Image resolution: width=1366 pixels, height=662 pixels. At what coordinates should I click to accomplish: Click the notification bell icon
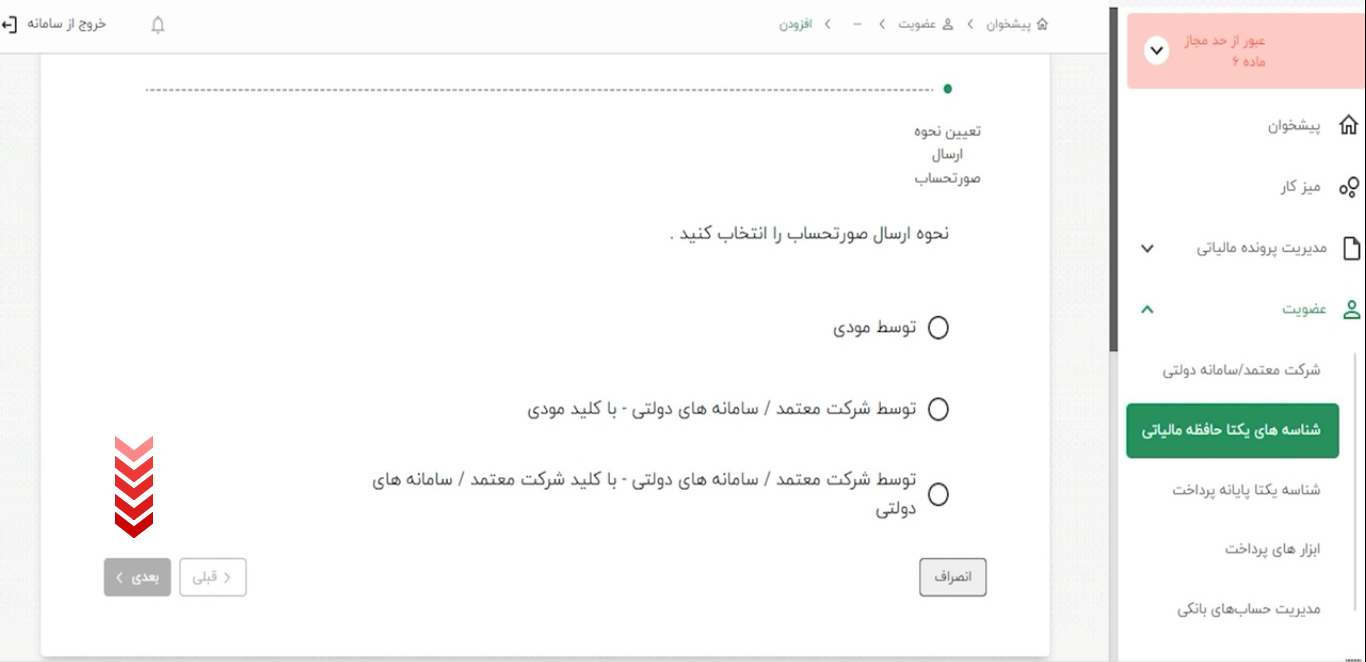(158, 25)
